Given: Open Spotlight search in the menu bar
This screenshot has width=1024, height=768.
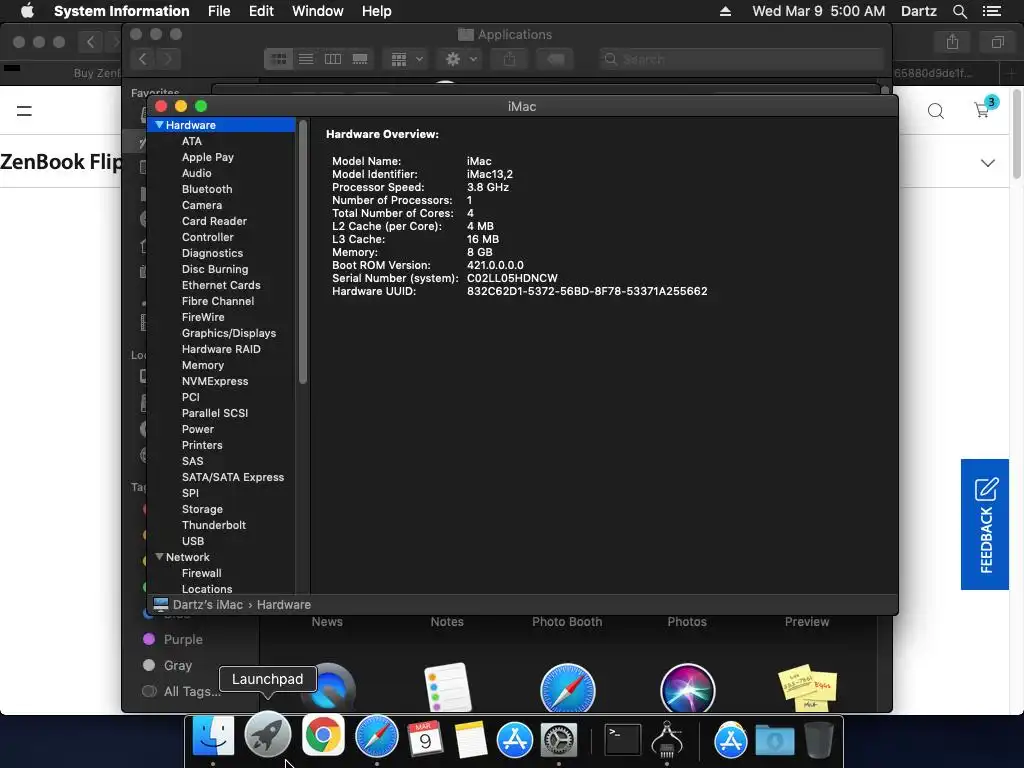Looking at the screenshot, I should pos(959,11).
